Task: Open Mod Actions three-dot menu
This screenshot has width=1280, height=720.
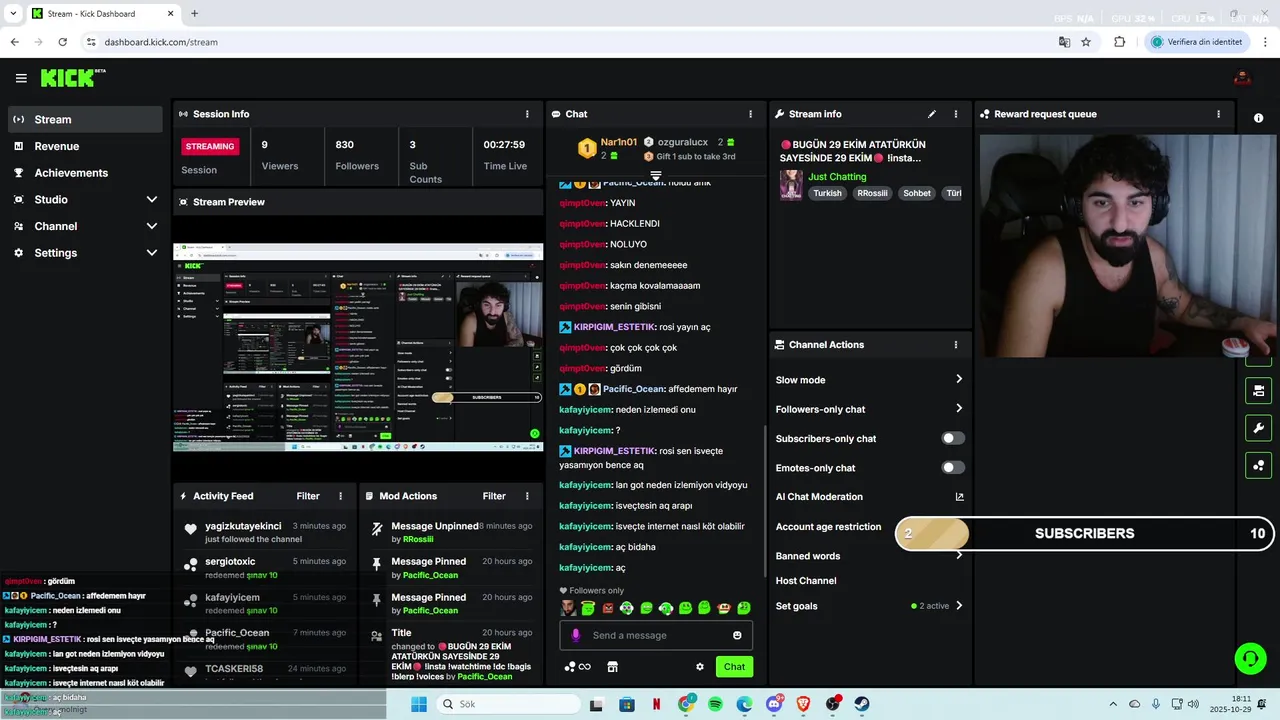Action: [x=527, y=496]
